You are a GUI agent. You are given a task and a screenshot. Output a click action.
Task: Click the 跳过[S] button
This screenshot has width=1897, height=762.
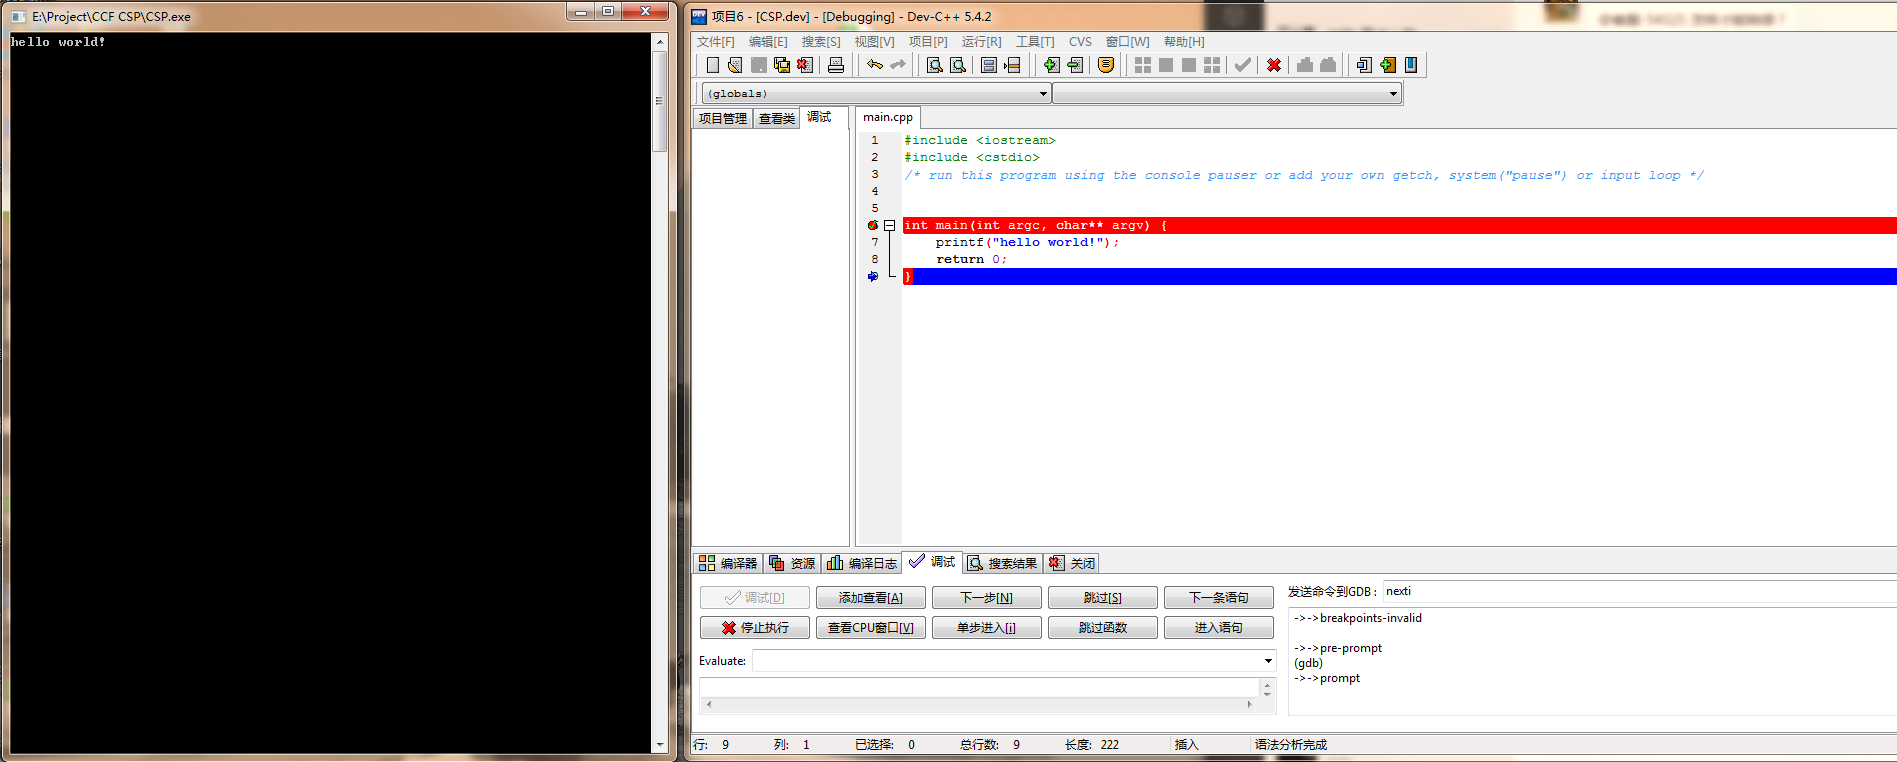click(x=1103, y=598)
